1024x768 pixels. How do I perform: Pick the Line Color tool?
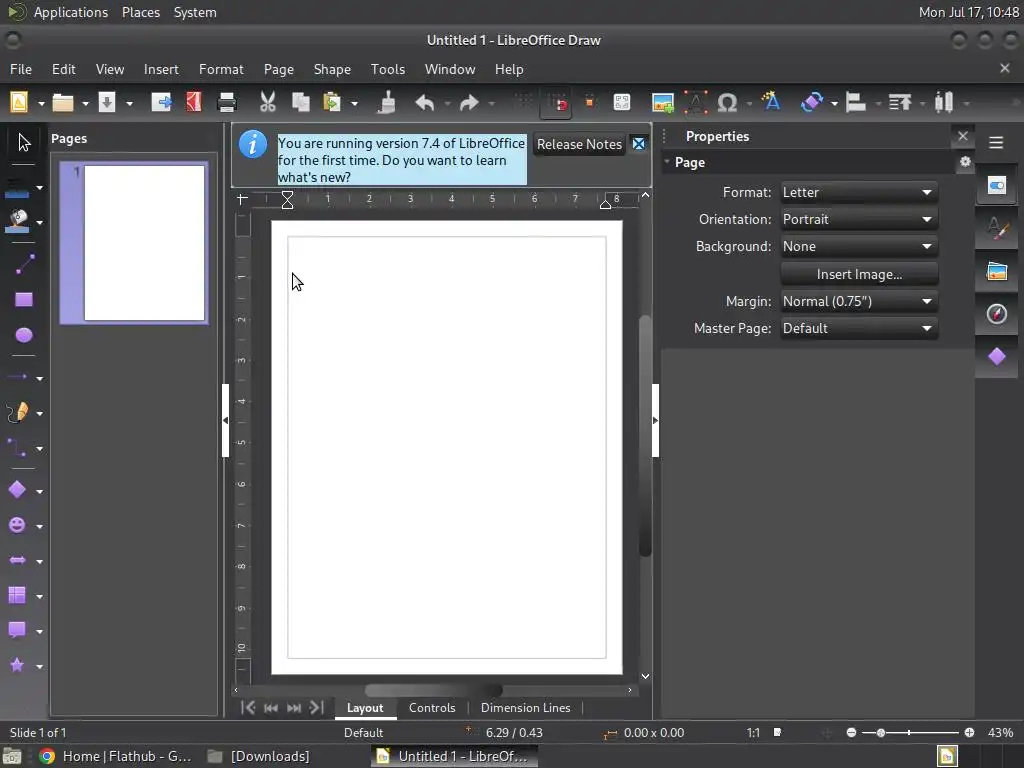(x=17, y=188)
